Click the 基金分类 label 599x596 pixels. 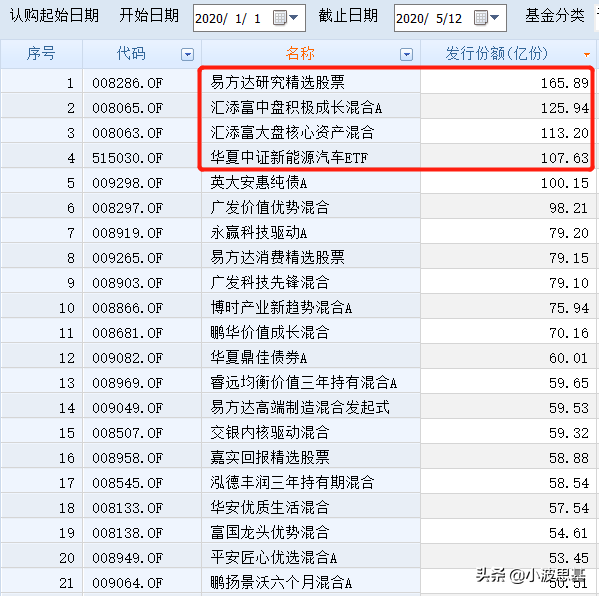point(555,16)
